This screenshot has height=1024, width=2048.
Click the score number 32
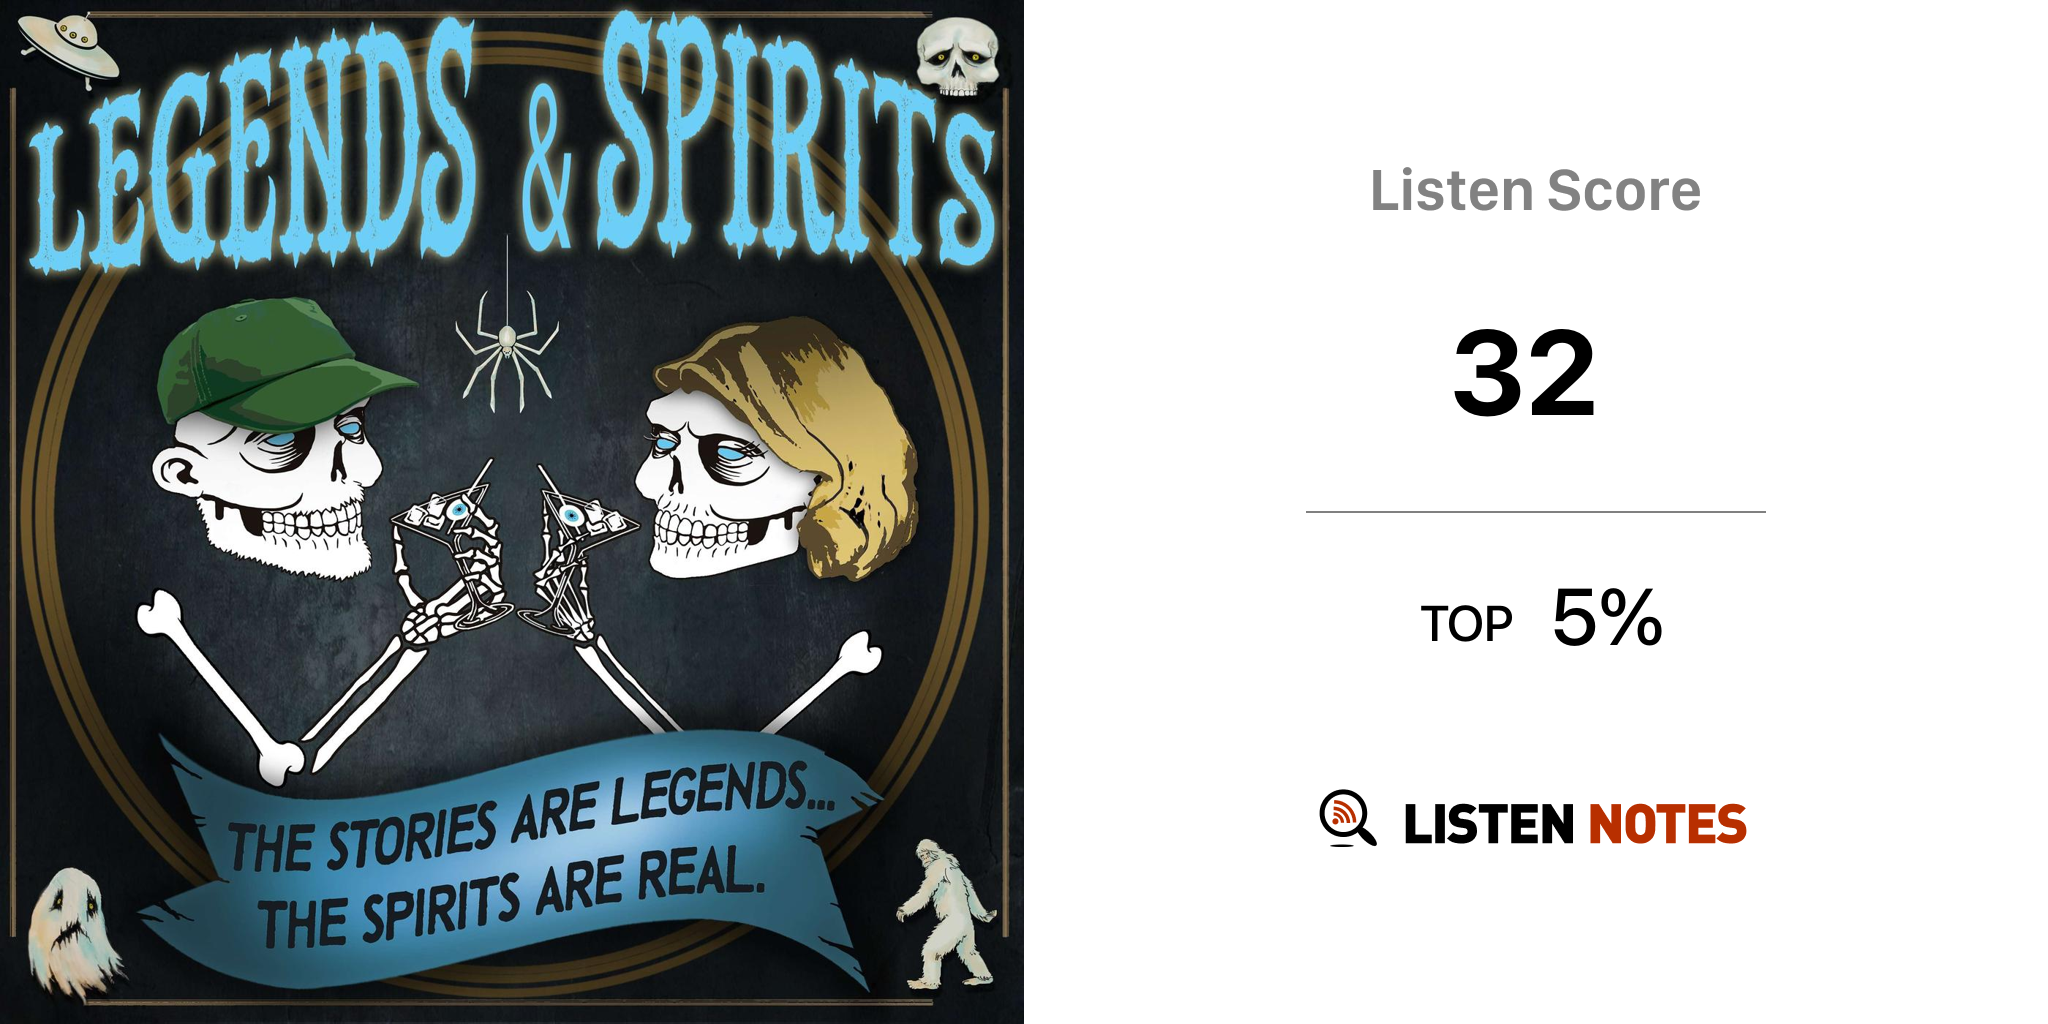point(1524,374)
